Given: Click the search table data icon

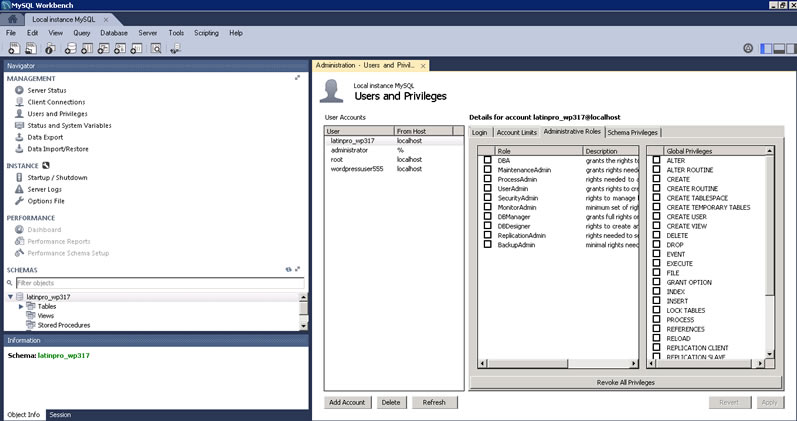Looking at the screenshot, I should coord(156,48).
